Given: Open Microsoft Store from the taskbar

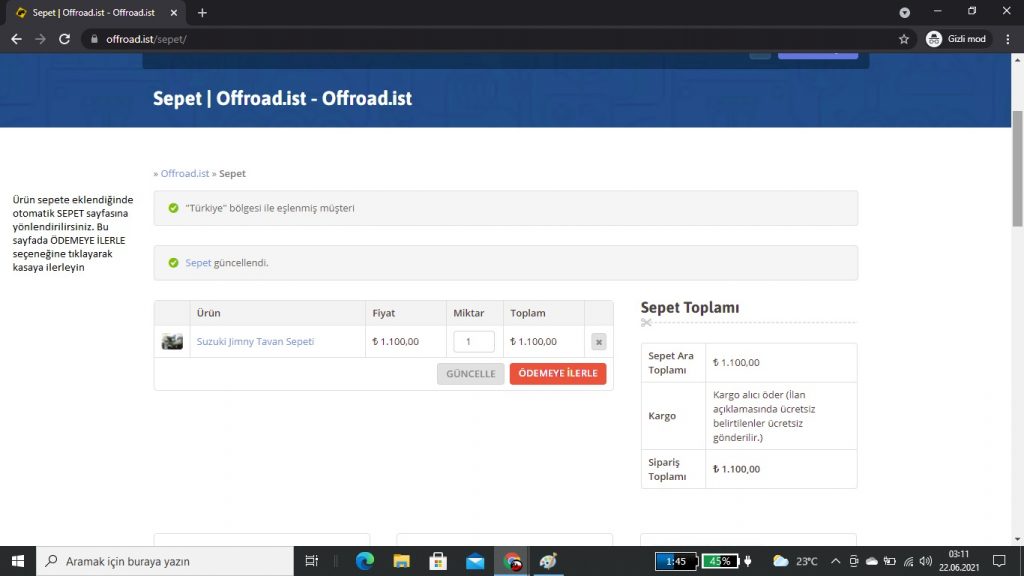Looking at the screenshot, I should (x=438, y=561).
